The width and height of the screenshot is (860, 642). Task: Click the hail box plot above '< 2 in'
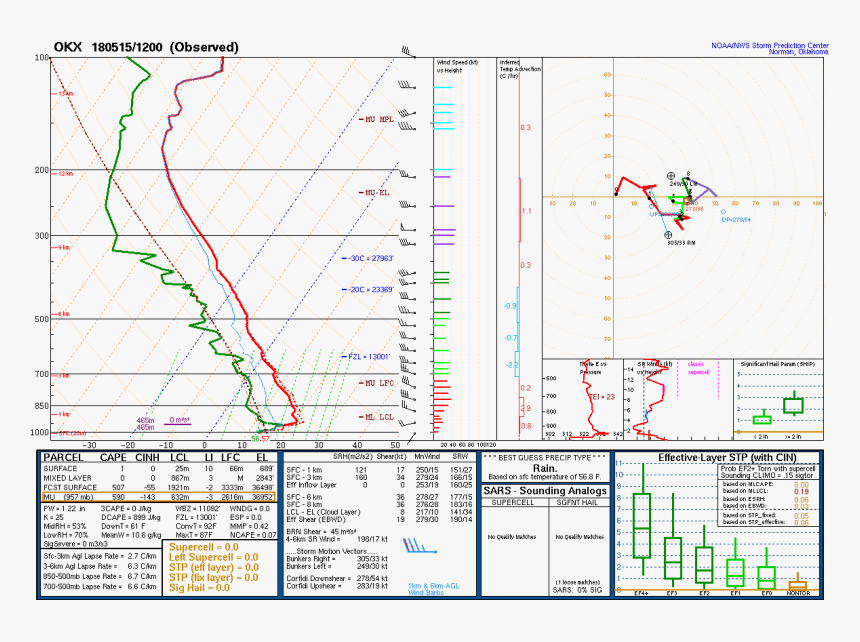(762, 418)
